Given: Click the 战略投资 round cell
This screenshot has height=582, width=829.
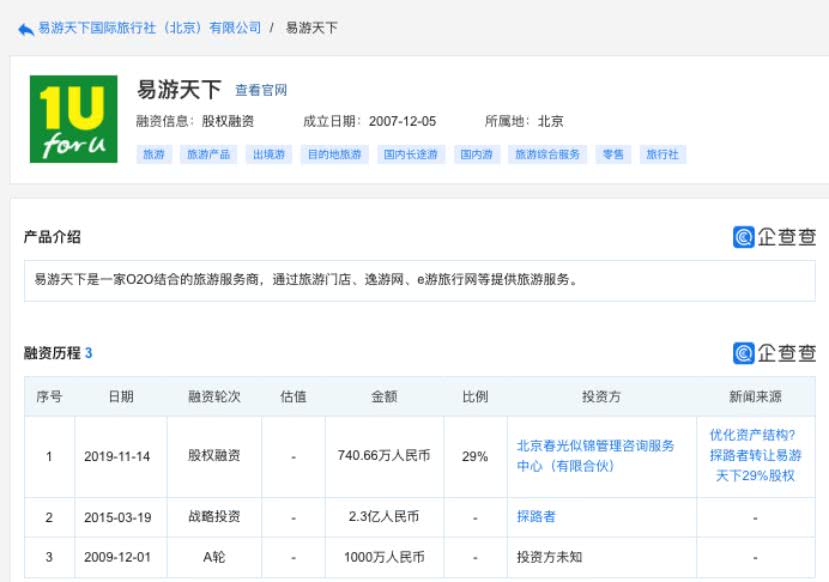Looking at the screenshot, I should pyautogui.click(x=214, y=516).
